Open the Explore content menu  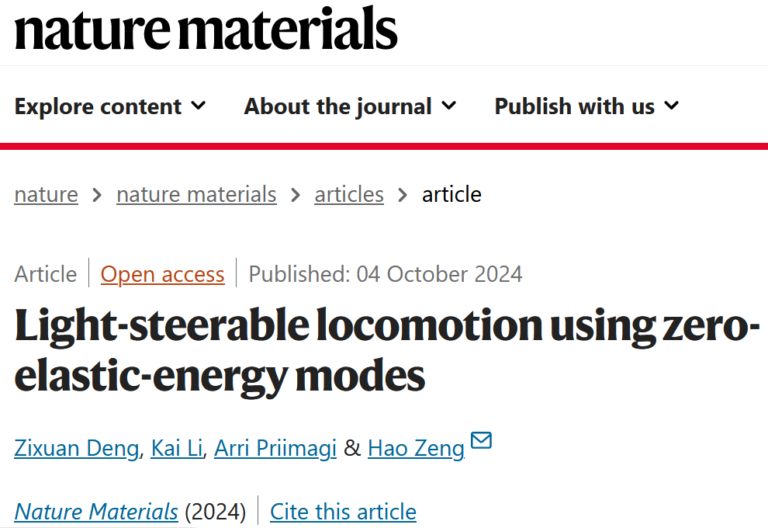110,106
